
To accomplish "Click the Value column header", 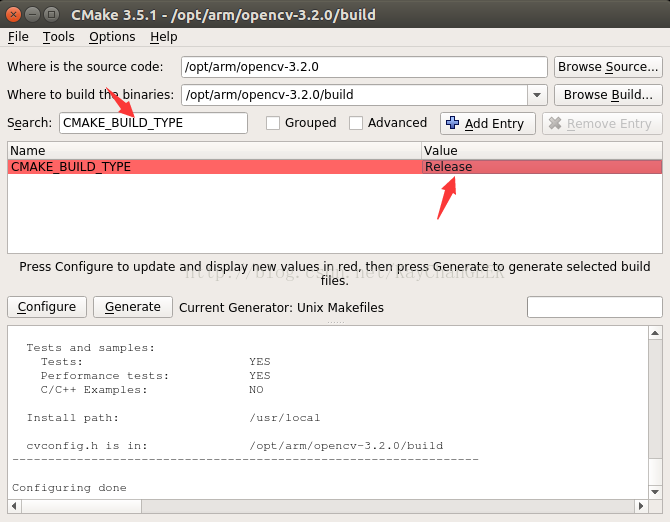I will pos(542,151).
